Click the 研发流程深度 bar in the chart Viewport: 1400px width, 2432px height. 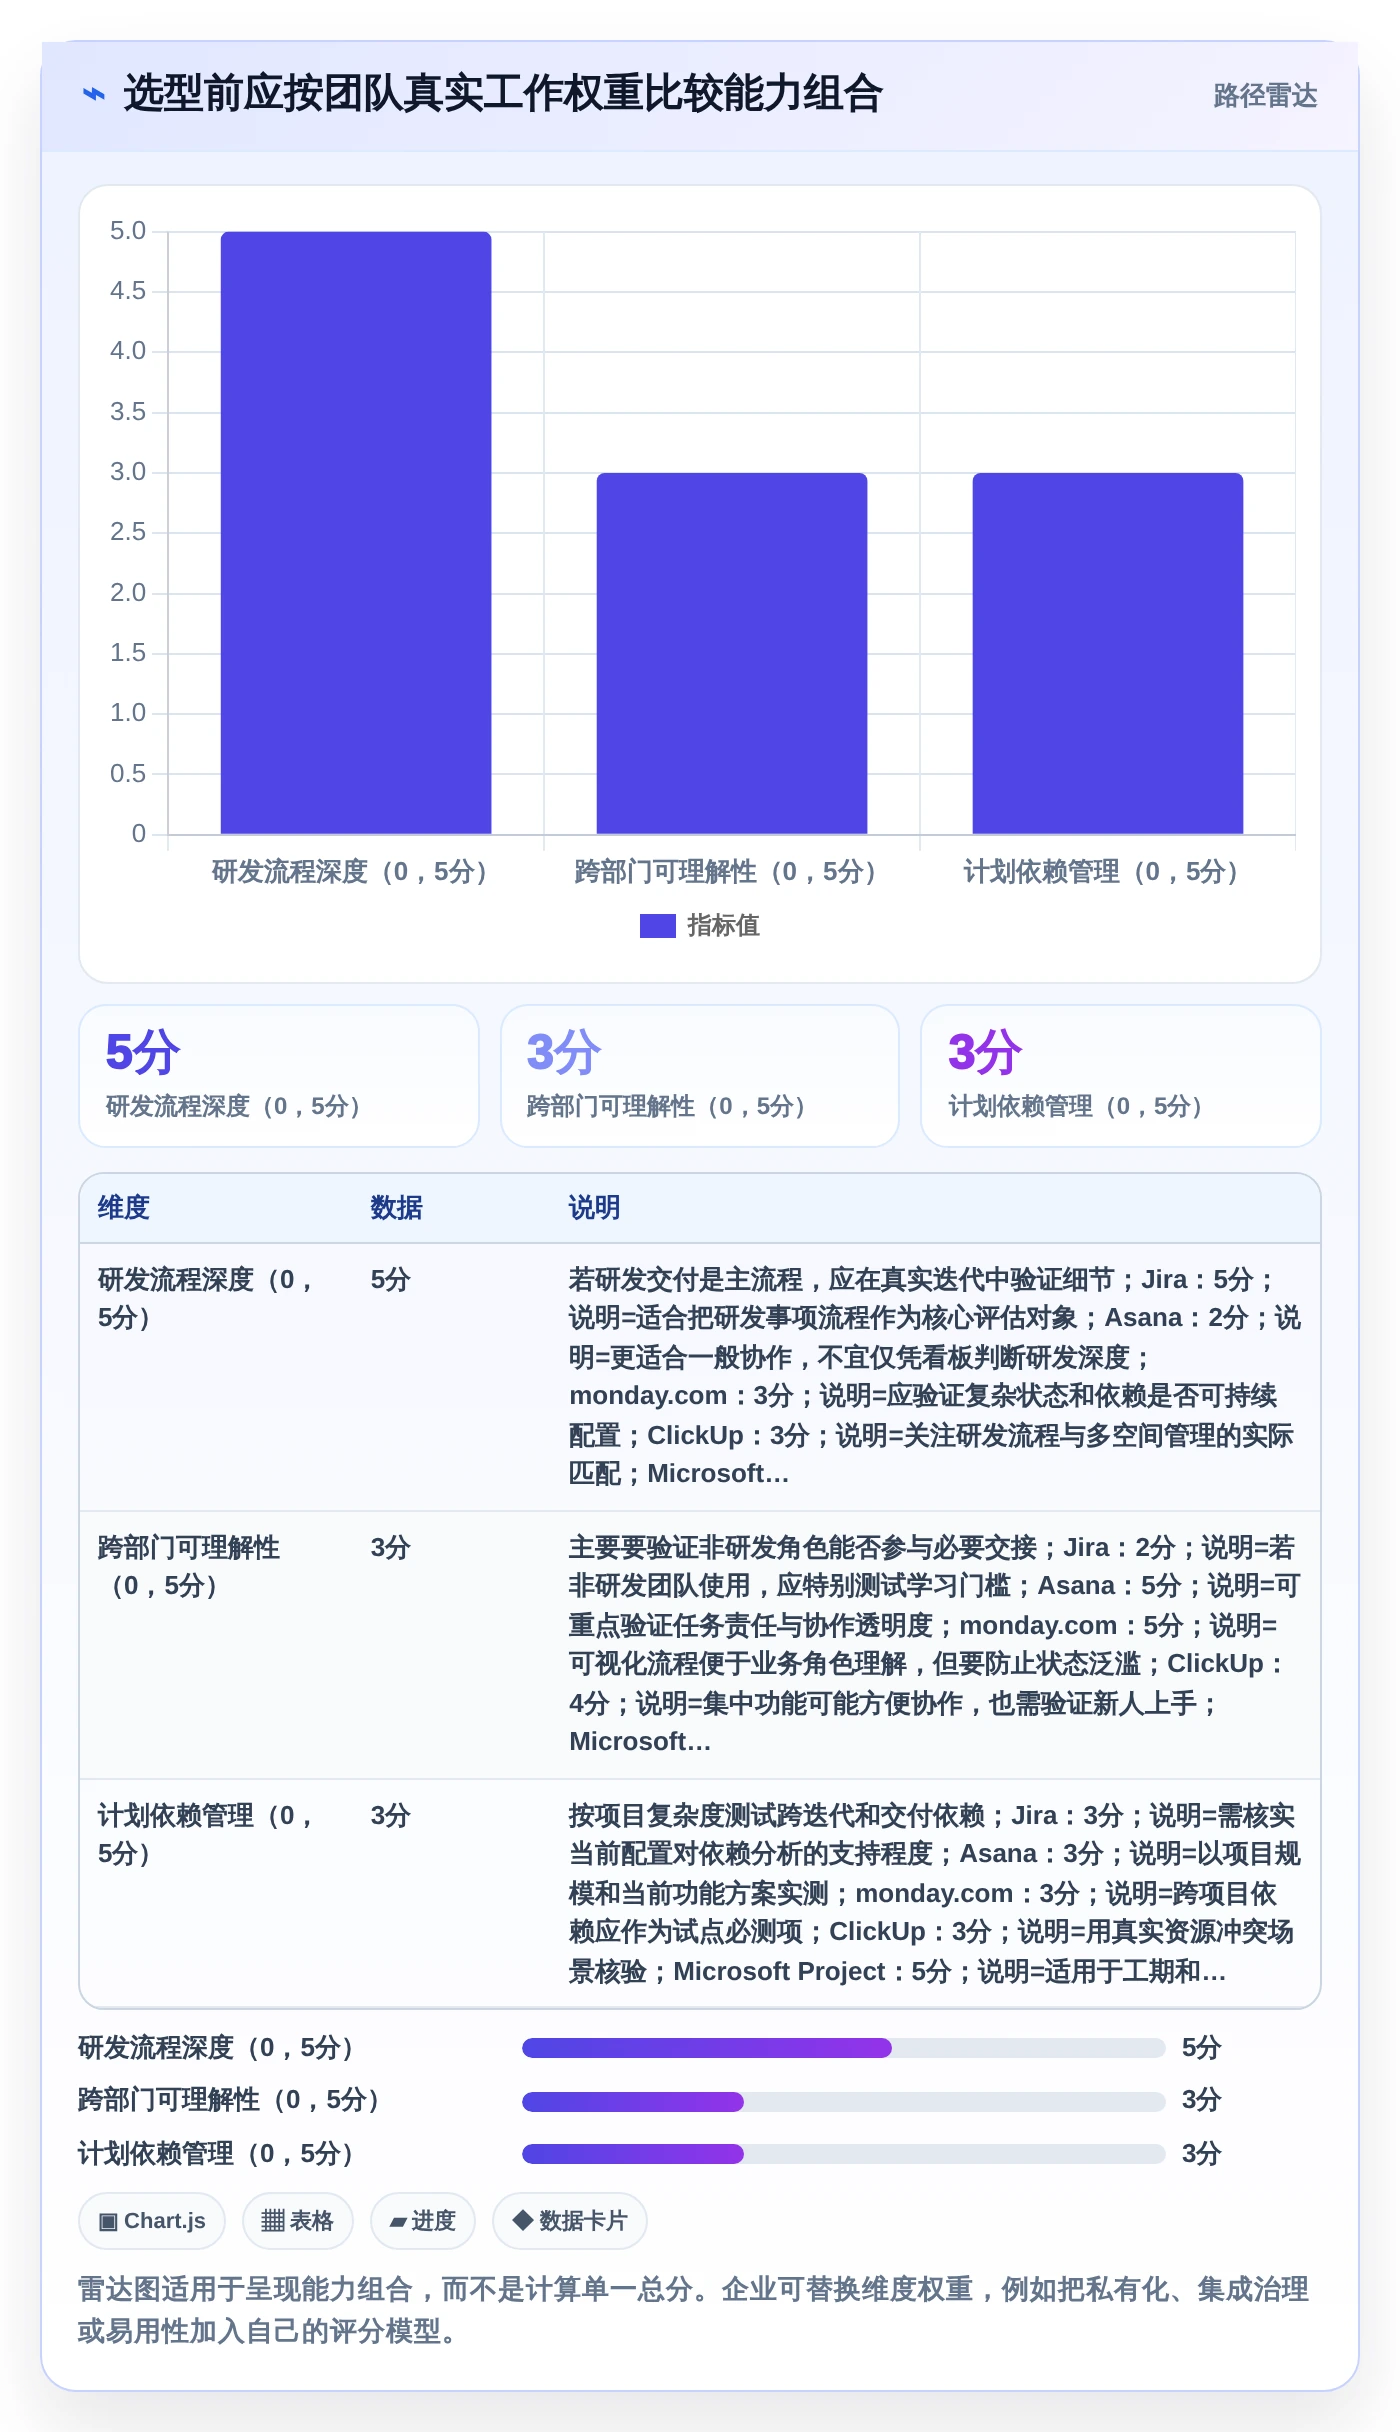[356, 533]
